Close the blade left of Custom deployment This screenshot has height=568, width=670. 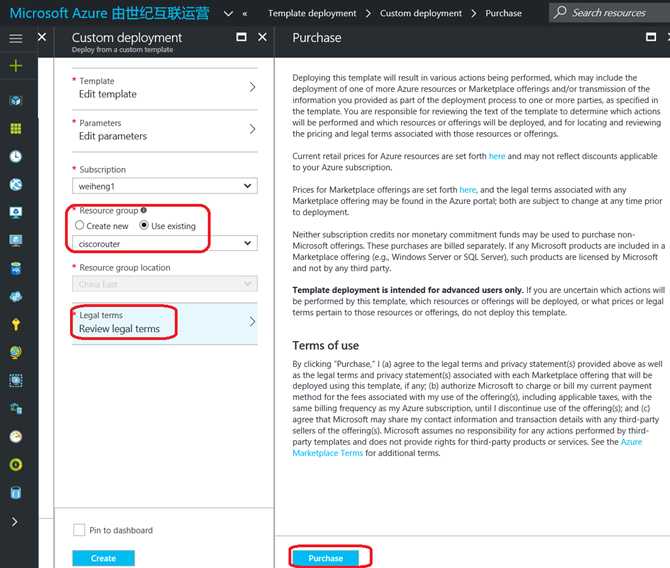coord(42,37)
